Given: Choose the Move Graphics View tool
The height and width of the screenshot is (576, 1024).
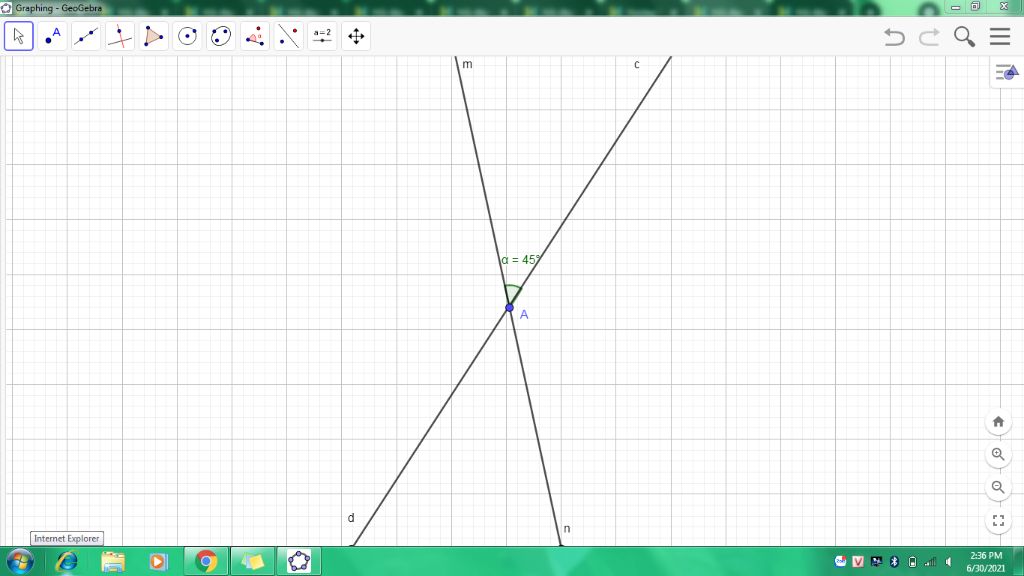Looking at the screenshot, I should [356, 36].
